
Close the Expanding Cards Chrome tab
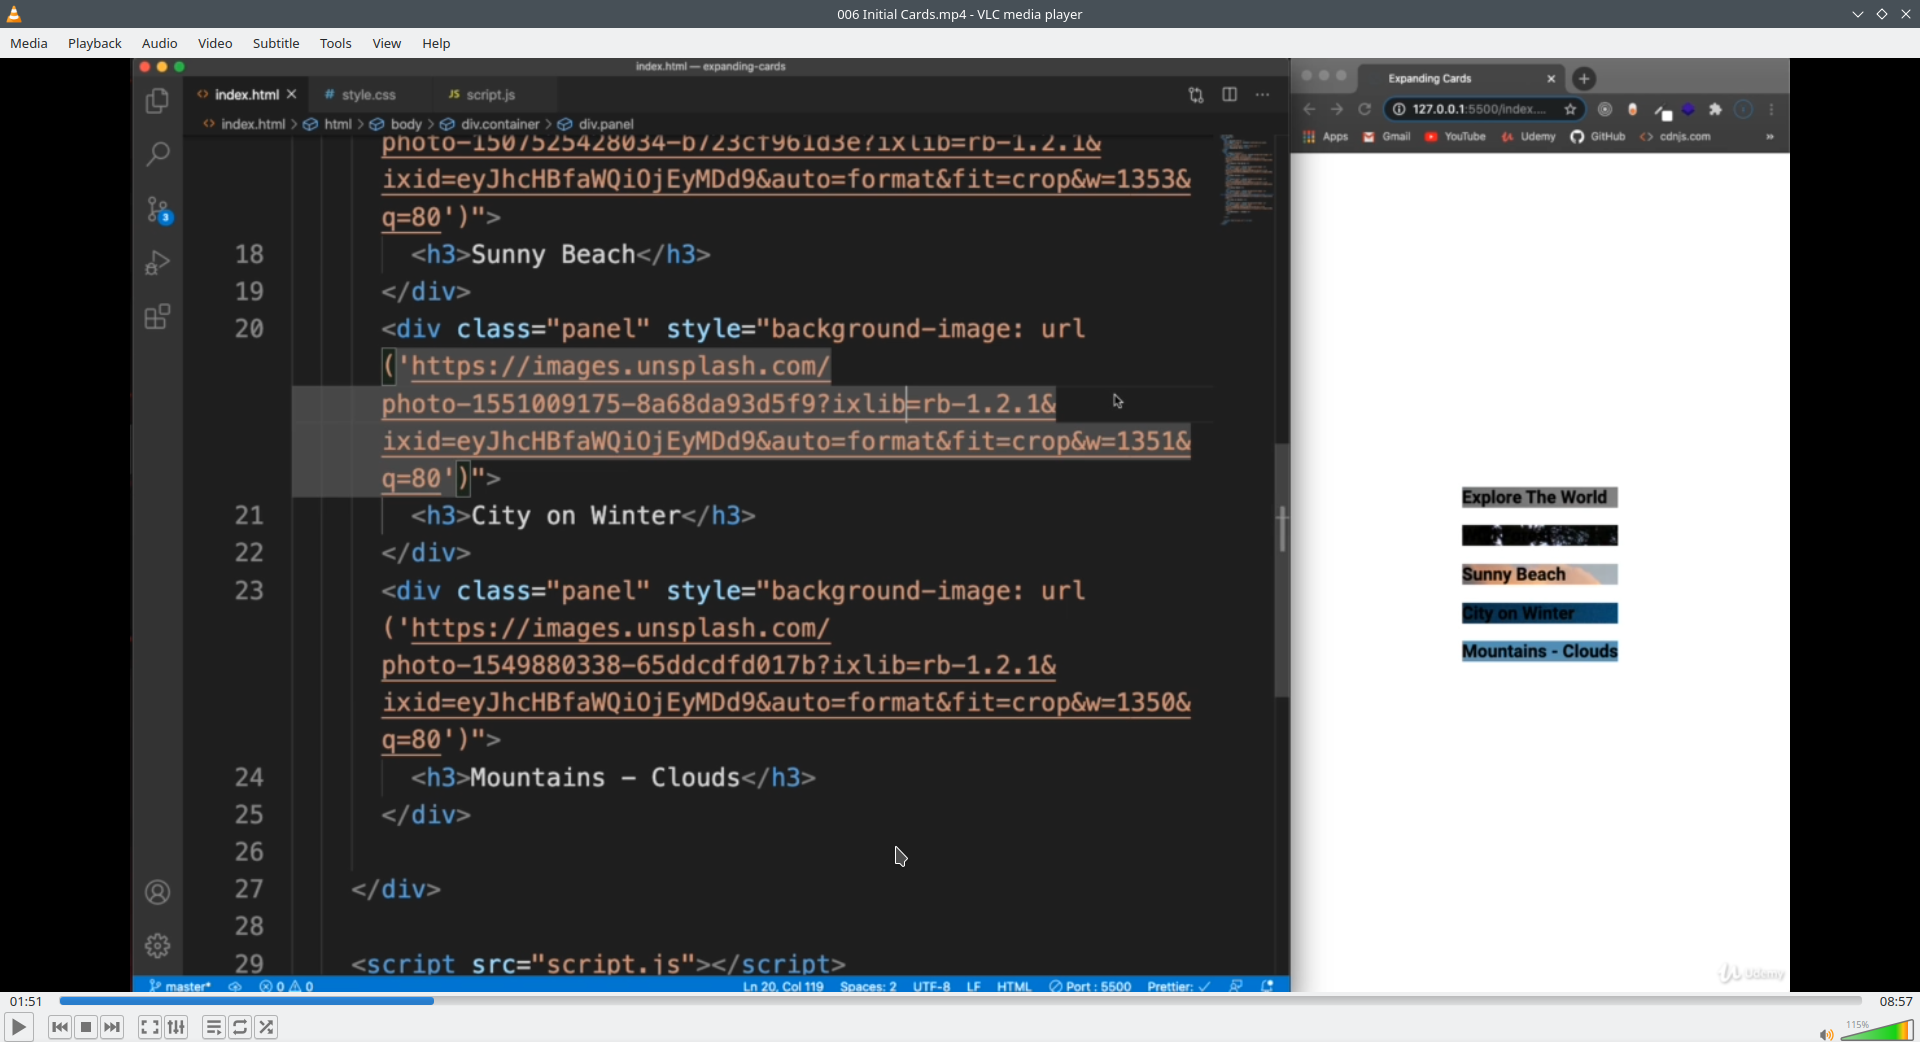[x=1551, y=78]
